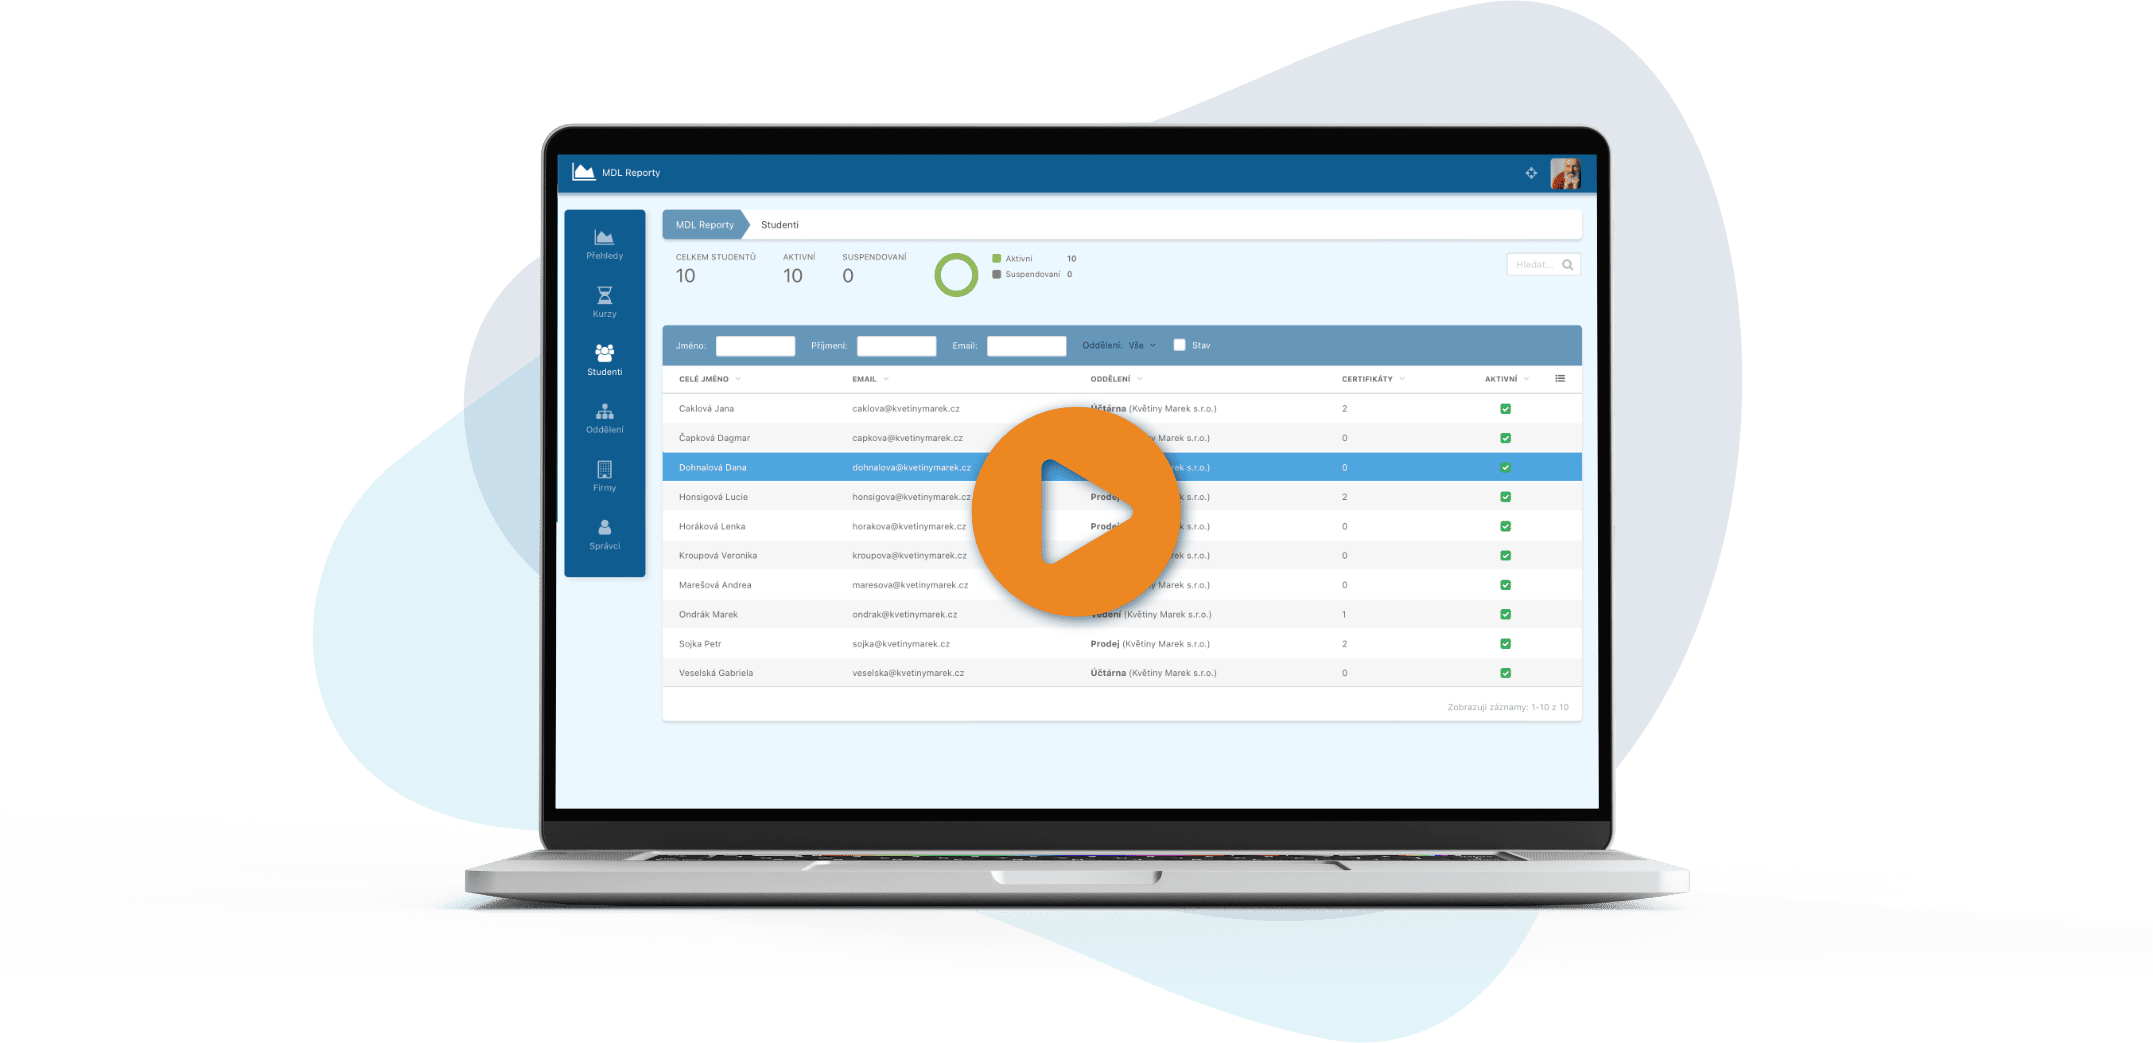The width and height of the screenshot is (2153, 1043).
Task: Click the gray Suspendovaní legend swatch
Action: point(996,274)
